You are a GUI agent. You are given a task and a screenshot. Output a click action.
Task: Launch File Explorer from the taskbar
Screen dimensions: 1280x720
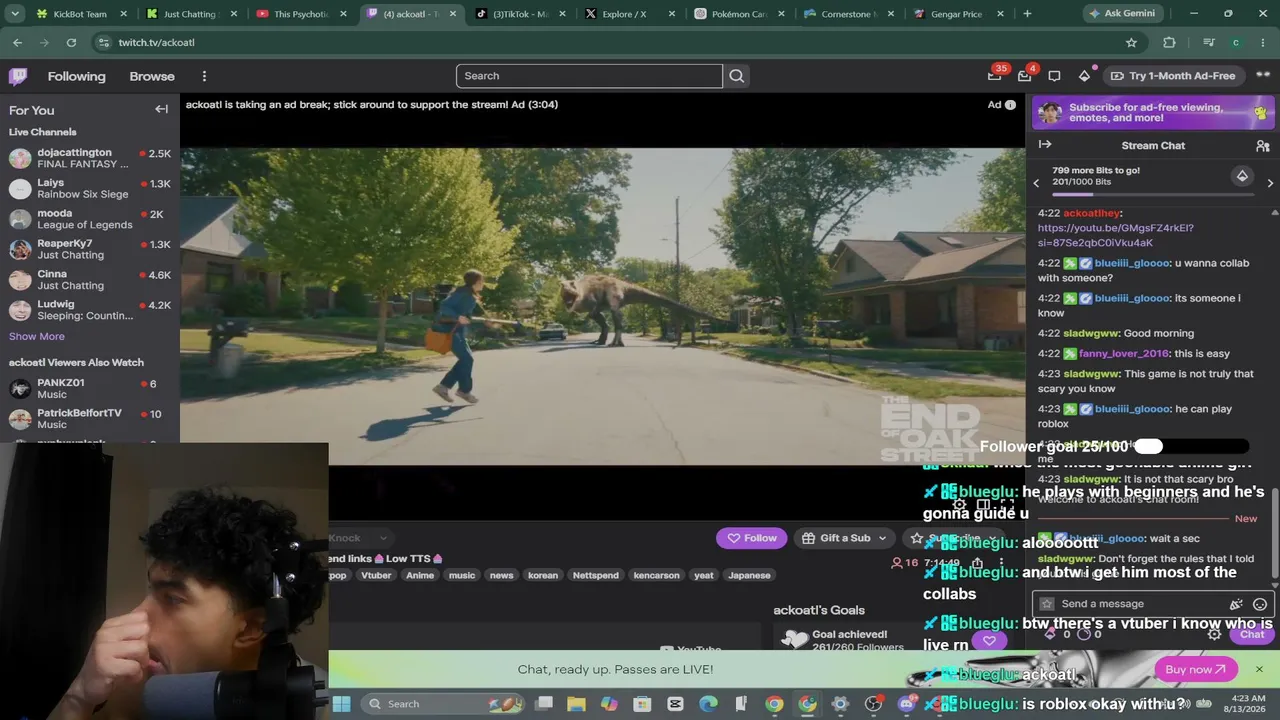577,704
